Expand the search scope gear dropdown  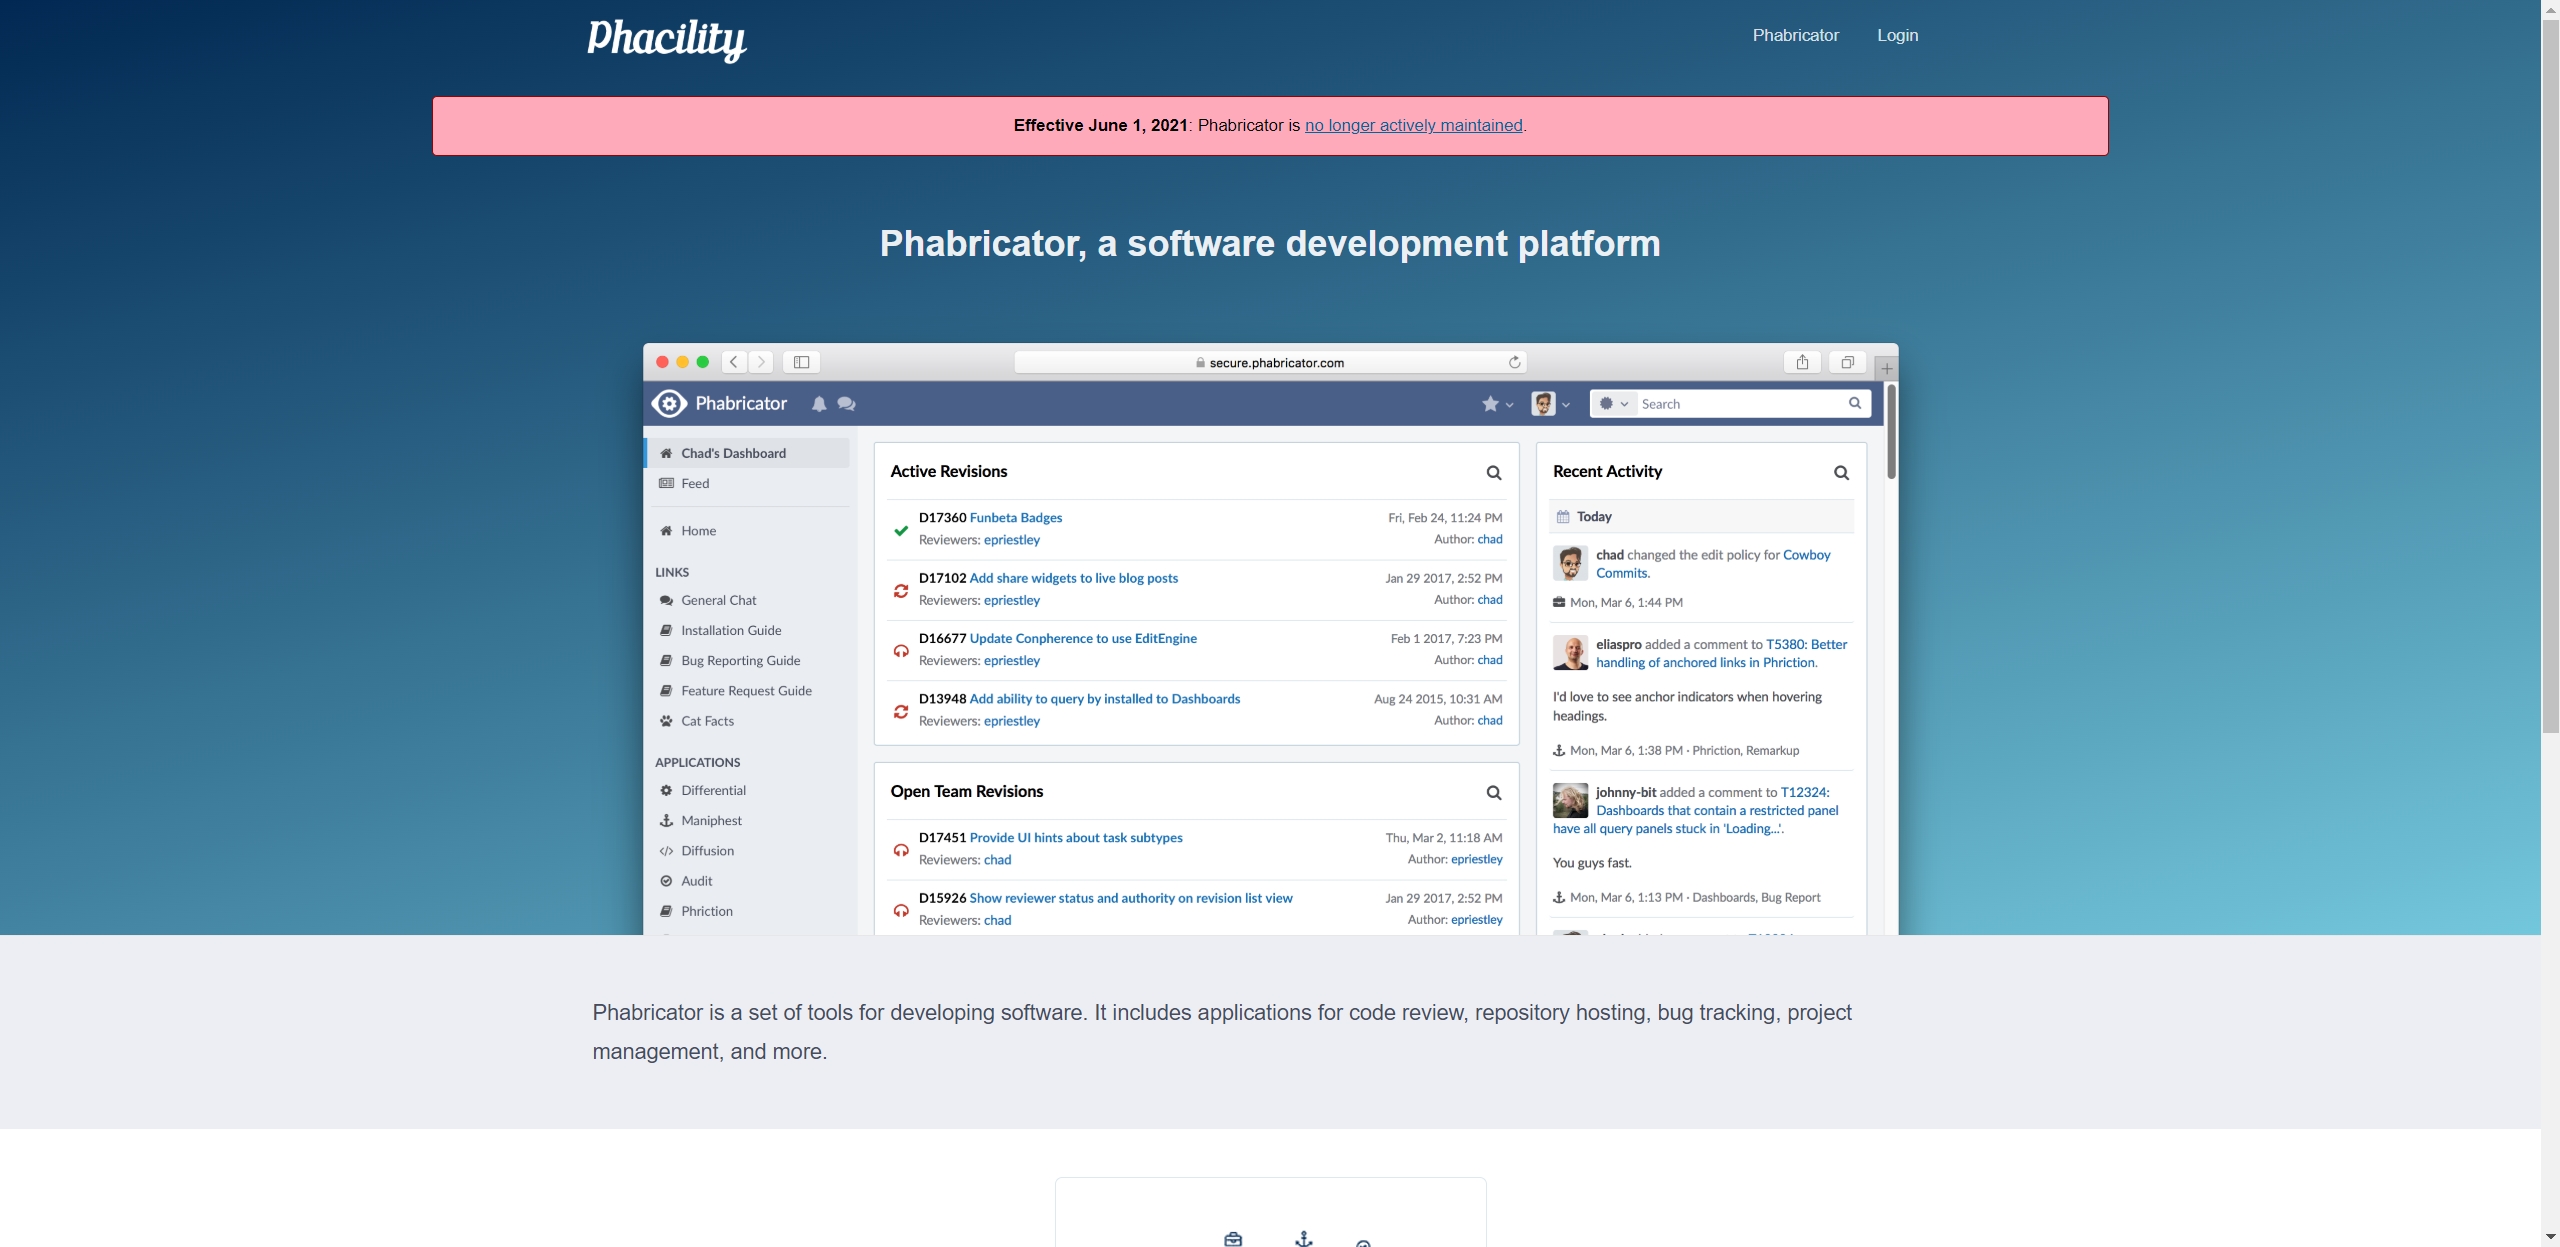click(x=1613, y=404)
